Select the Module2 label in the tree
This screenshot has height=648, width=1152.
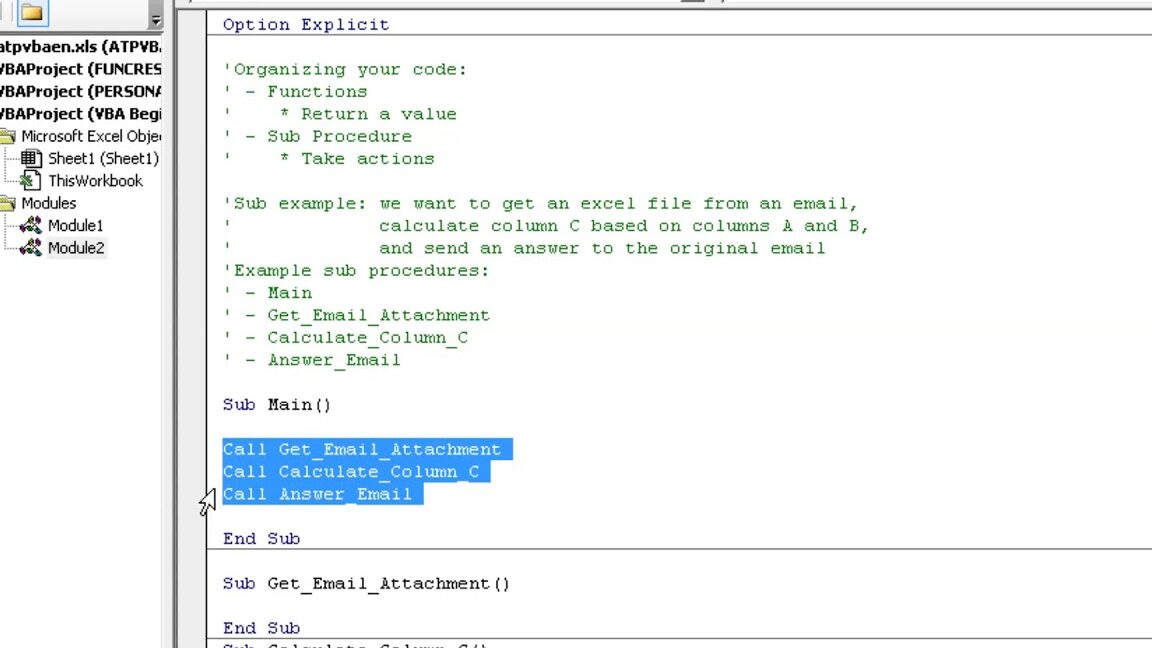point(76,247)
